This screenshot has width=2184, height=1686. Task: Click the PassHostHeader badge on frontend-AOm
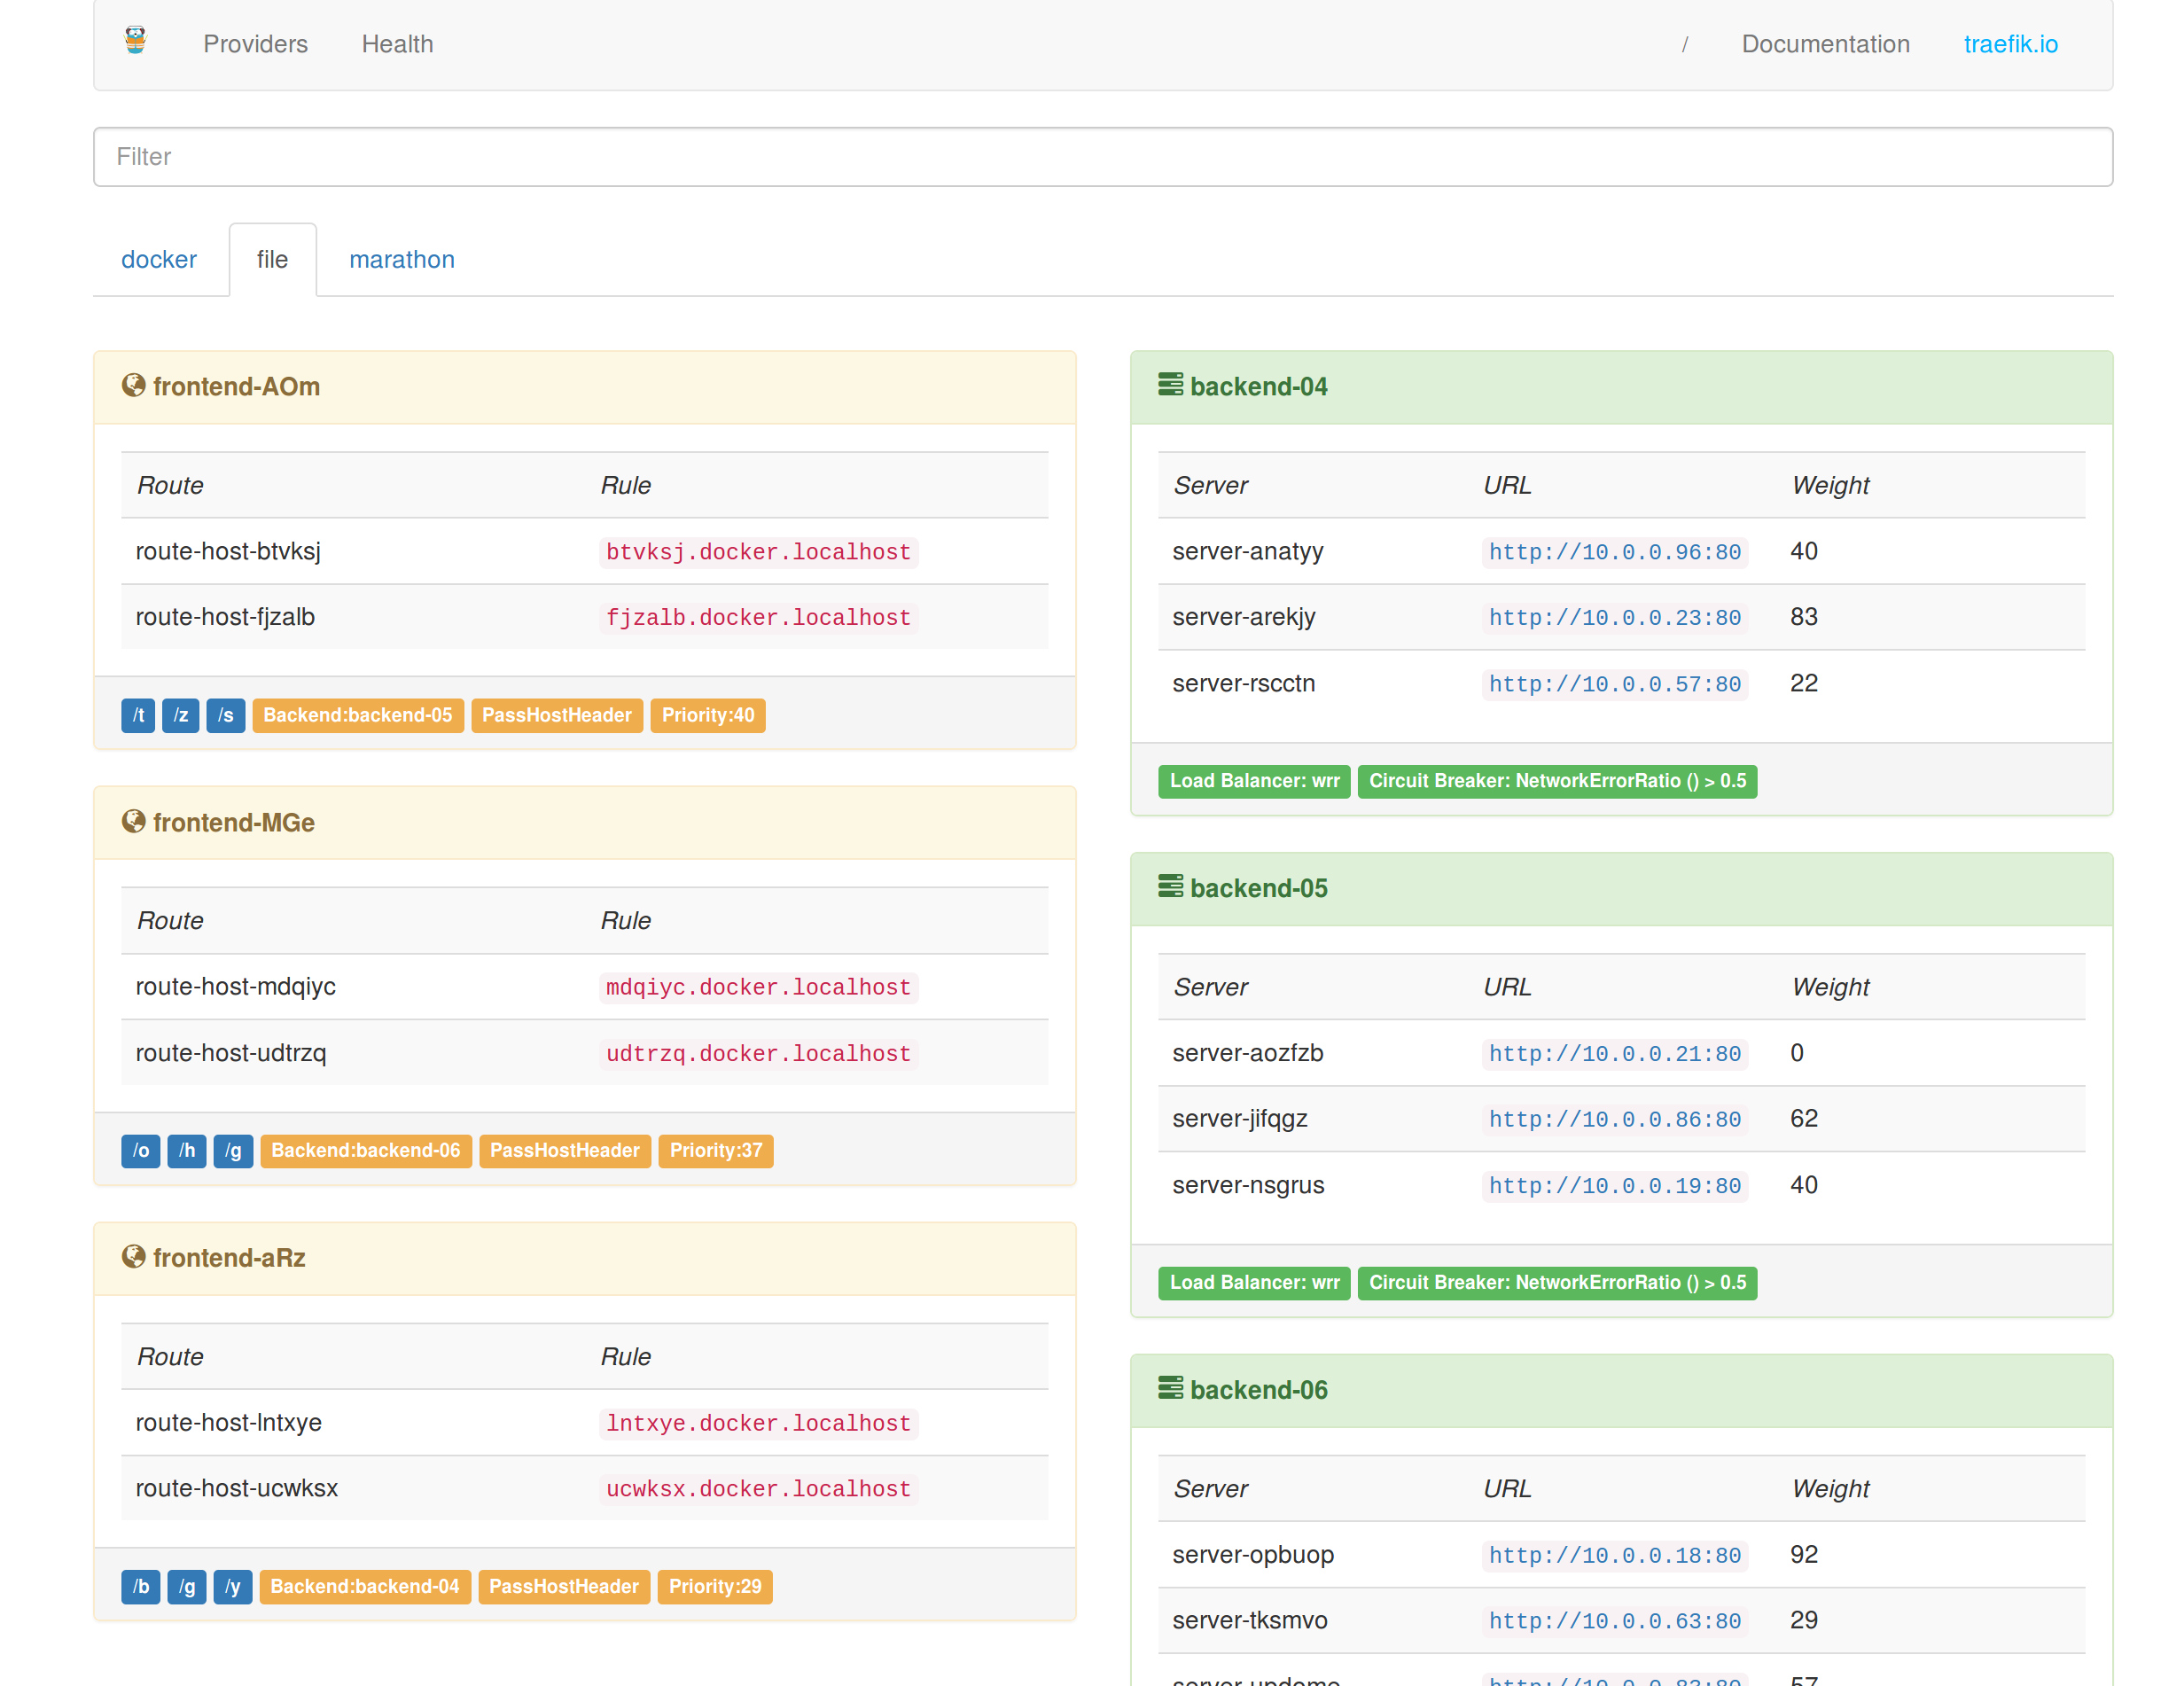pyautogui.click(x=554, y=715)
